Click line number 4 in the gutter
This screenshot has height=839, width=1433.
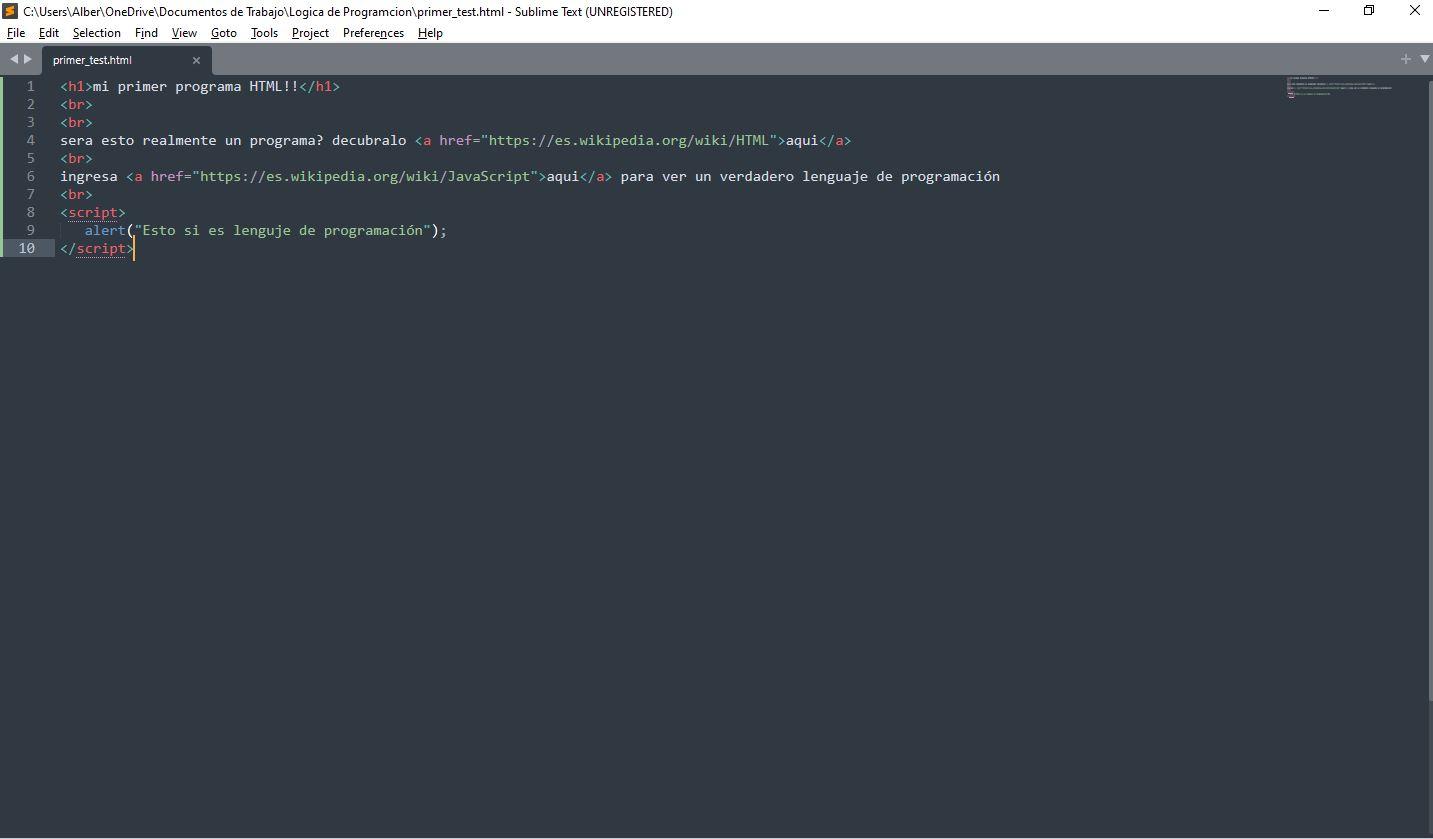tap(30, 140)
